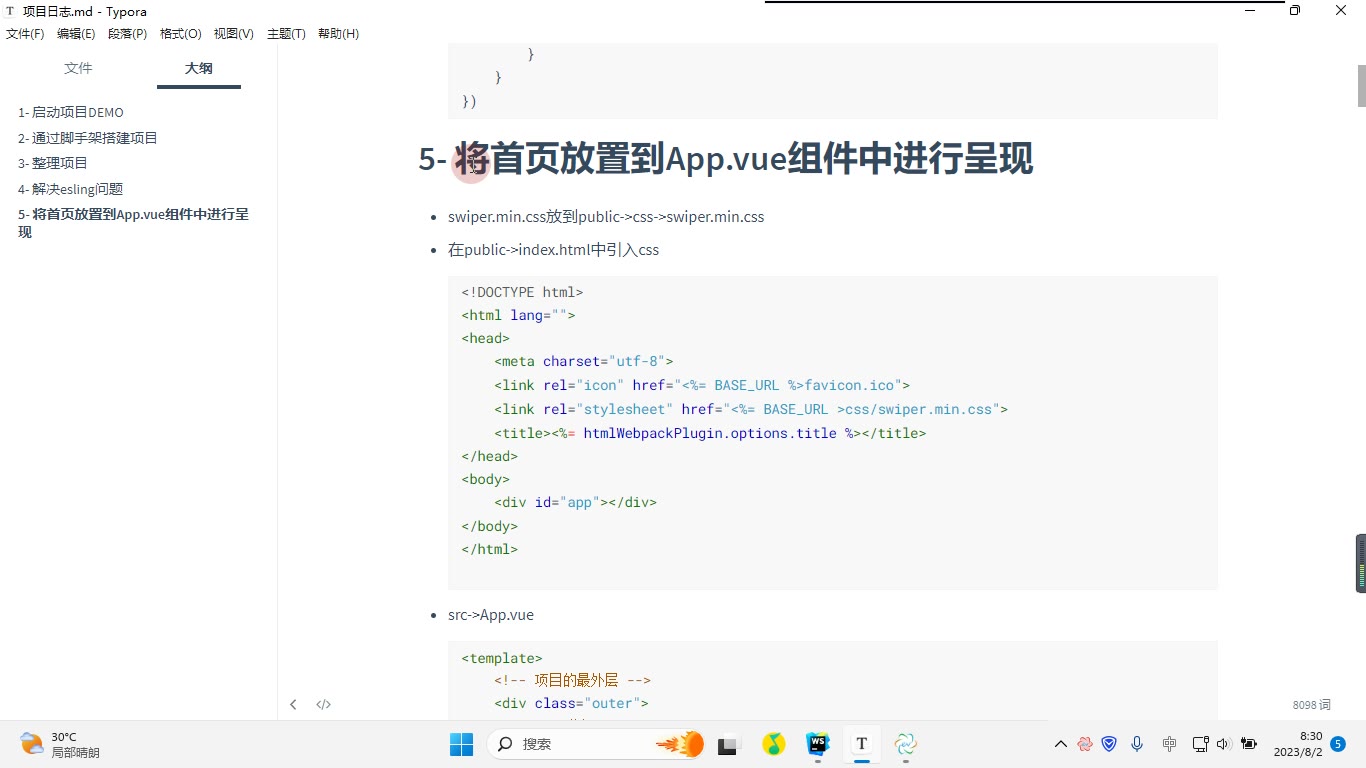Minimize the Typora window

(x=1250, y=11)
